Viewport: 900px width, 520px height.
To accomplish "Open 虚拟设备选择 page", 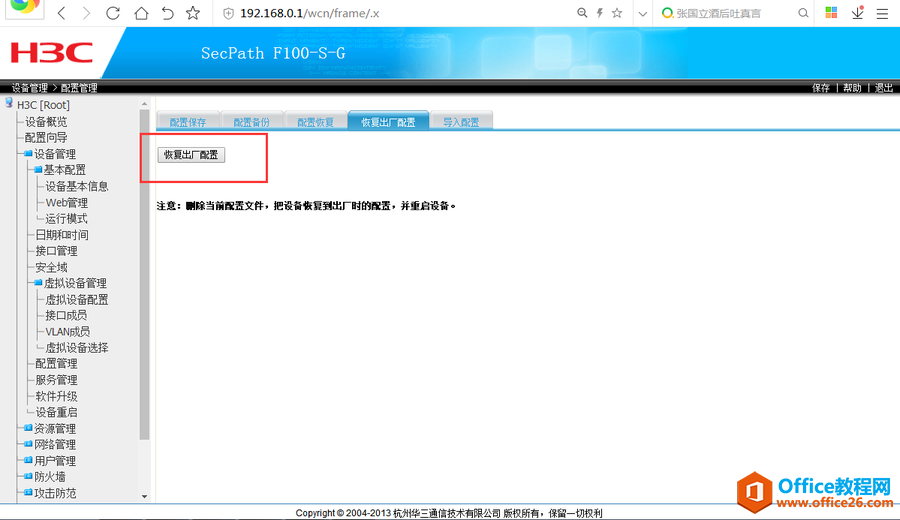I will [77, 348].
